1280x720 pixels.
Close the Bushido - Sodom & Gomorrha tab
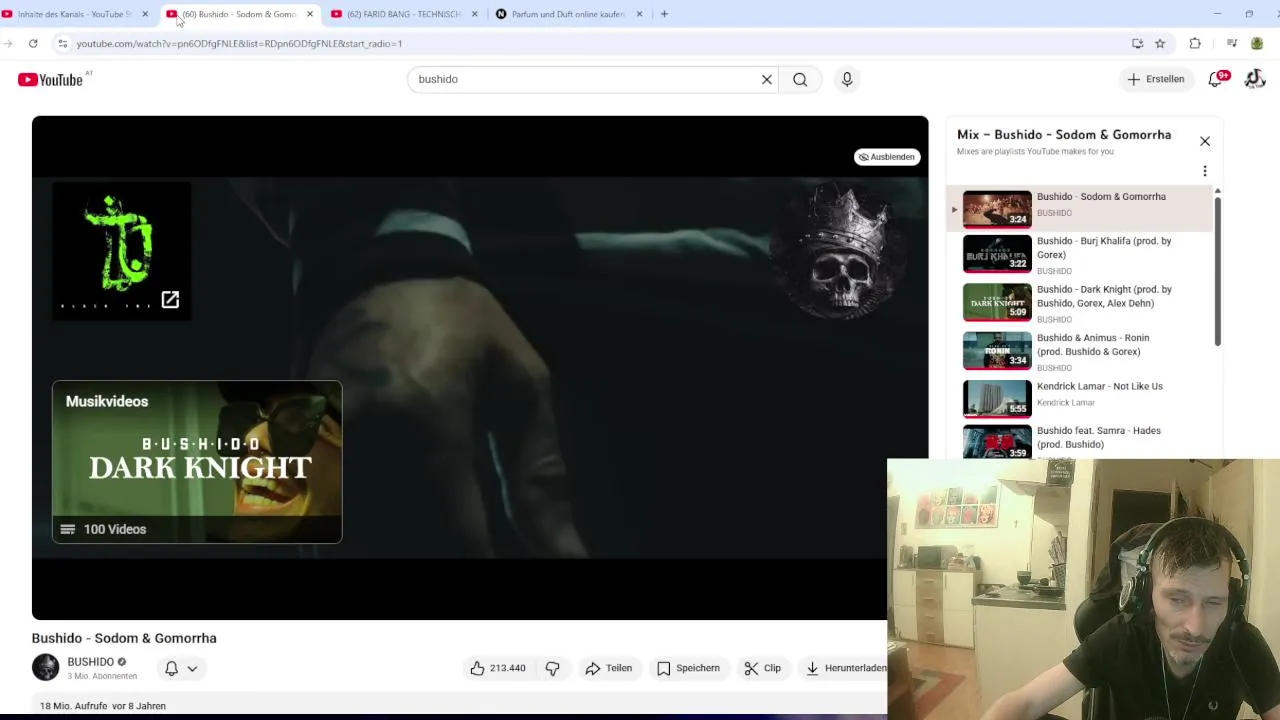310,14
